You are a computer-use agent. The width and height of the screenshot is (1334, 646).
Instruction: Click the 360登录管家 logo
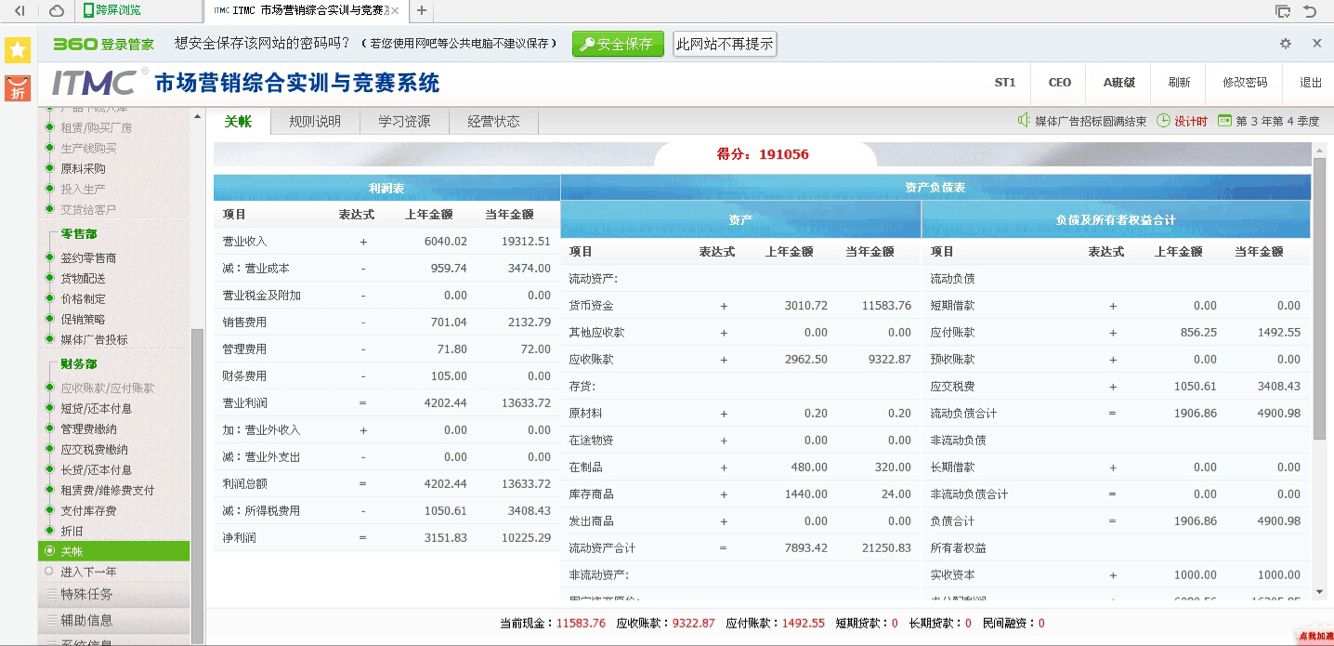click(x=104, y=44)
